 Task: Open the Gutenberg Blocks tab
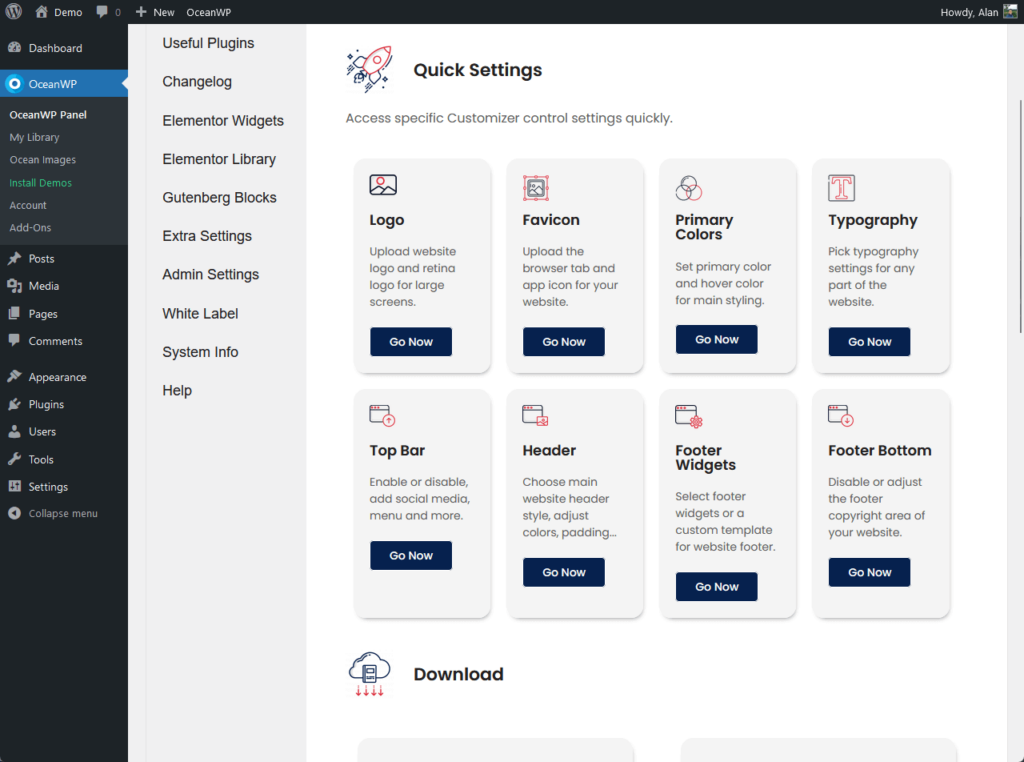tap(219, 198)
